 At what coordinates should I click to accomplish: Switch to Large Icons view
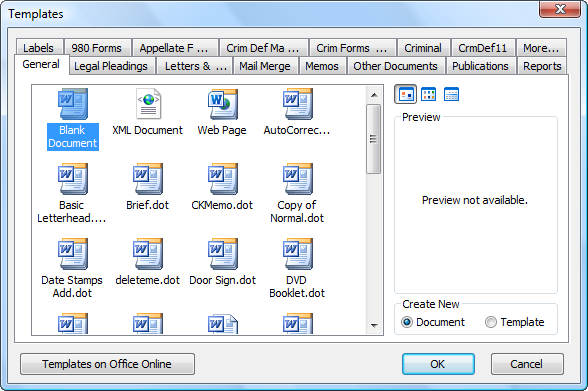tap(405, 94)
